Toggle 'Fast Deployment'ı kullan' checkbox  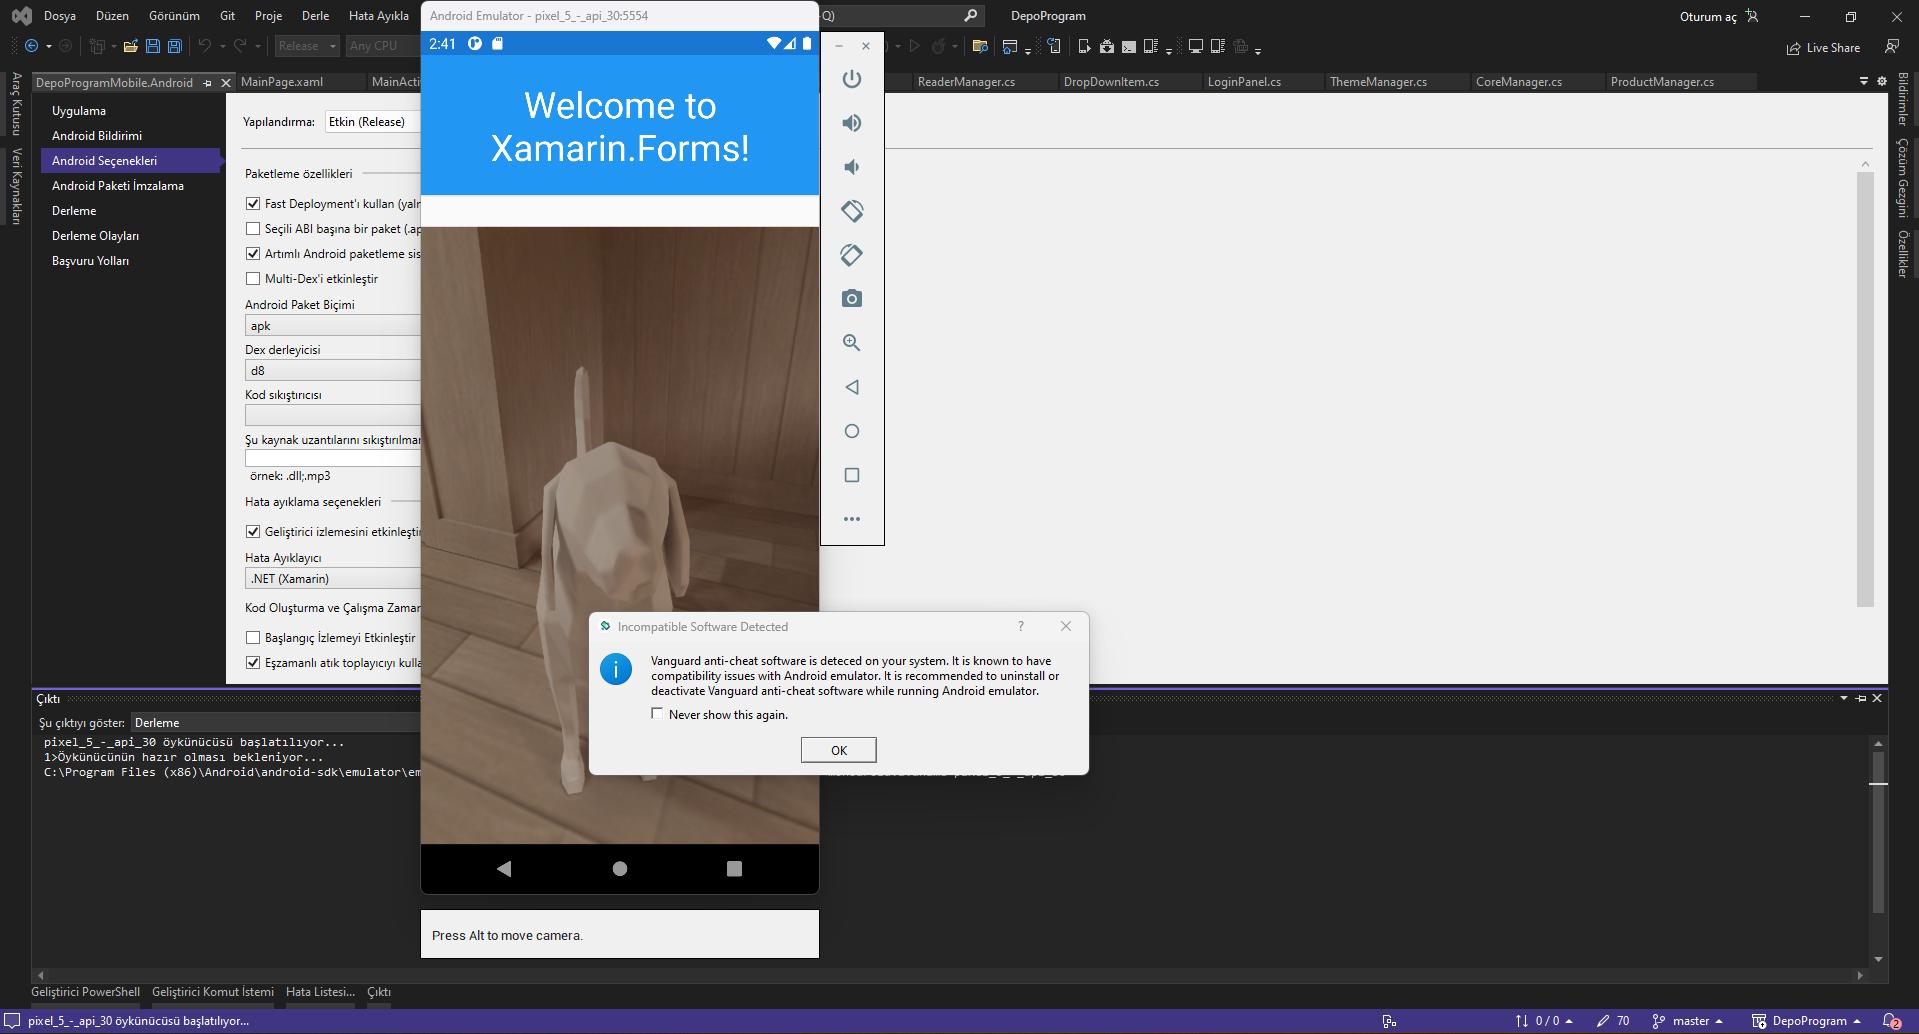pos(253,204)
